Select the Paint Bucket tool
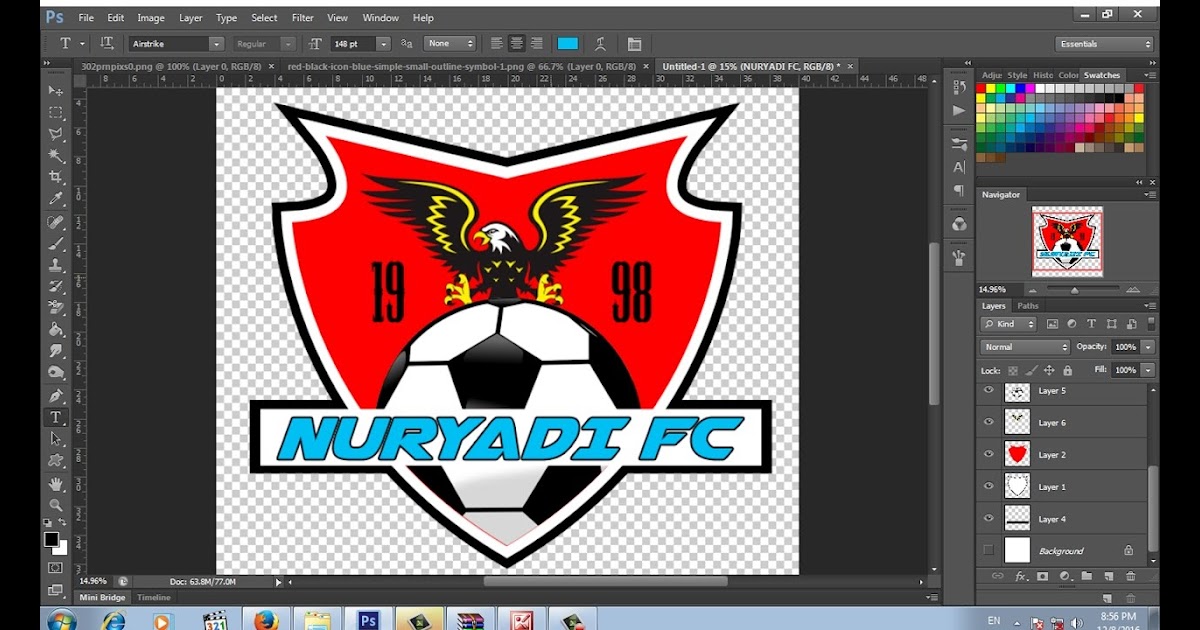Image resolution: width=1200 pixels, height=630 pixels. [56, 330]
